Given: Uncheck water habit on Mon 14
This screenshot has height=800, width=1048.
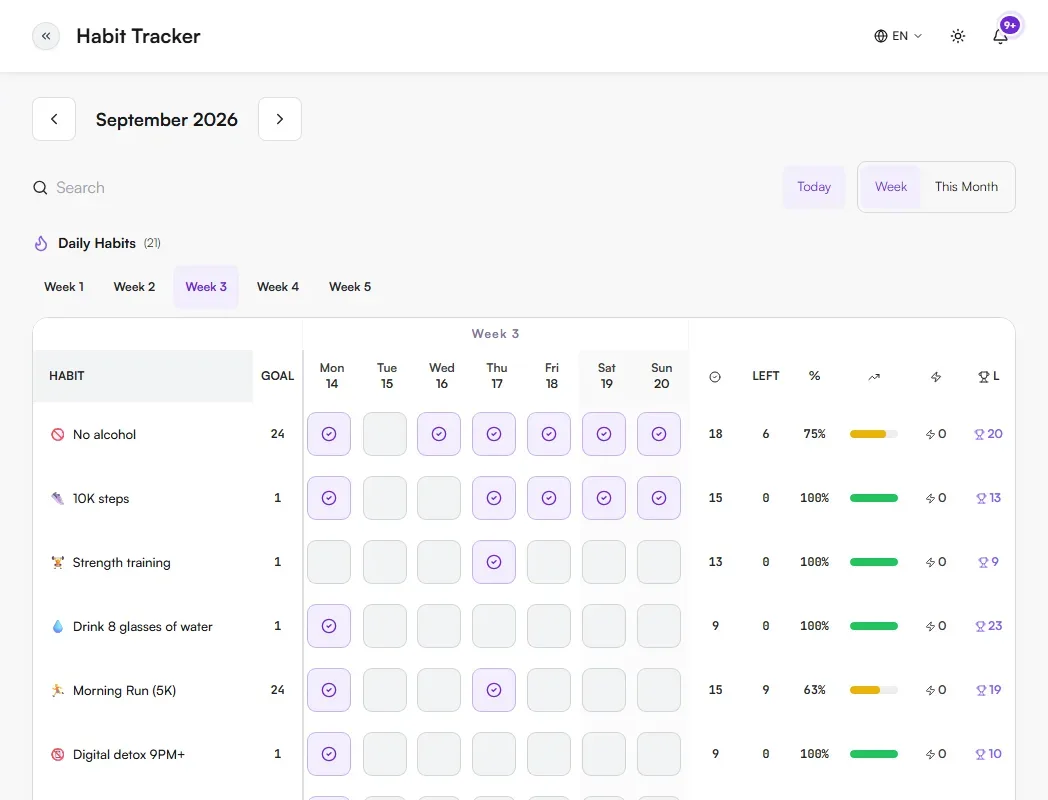Looking at the screenshot, I should click(329, 626).
